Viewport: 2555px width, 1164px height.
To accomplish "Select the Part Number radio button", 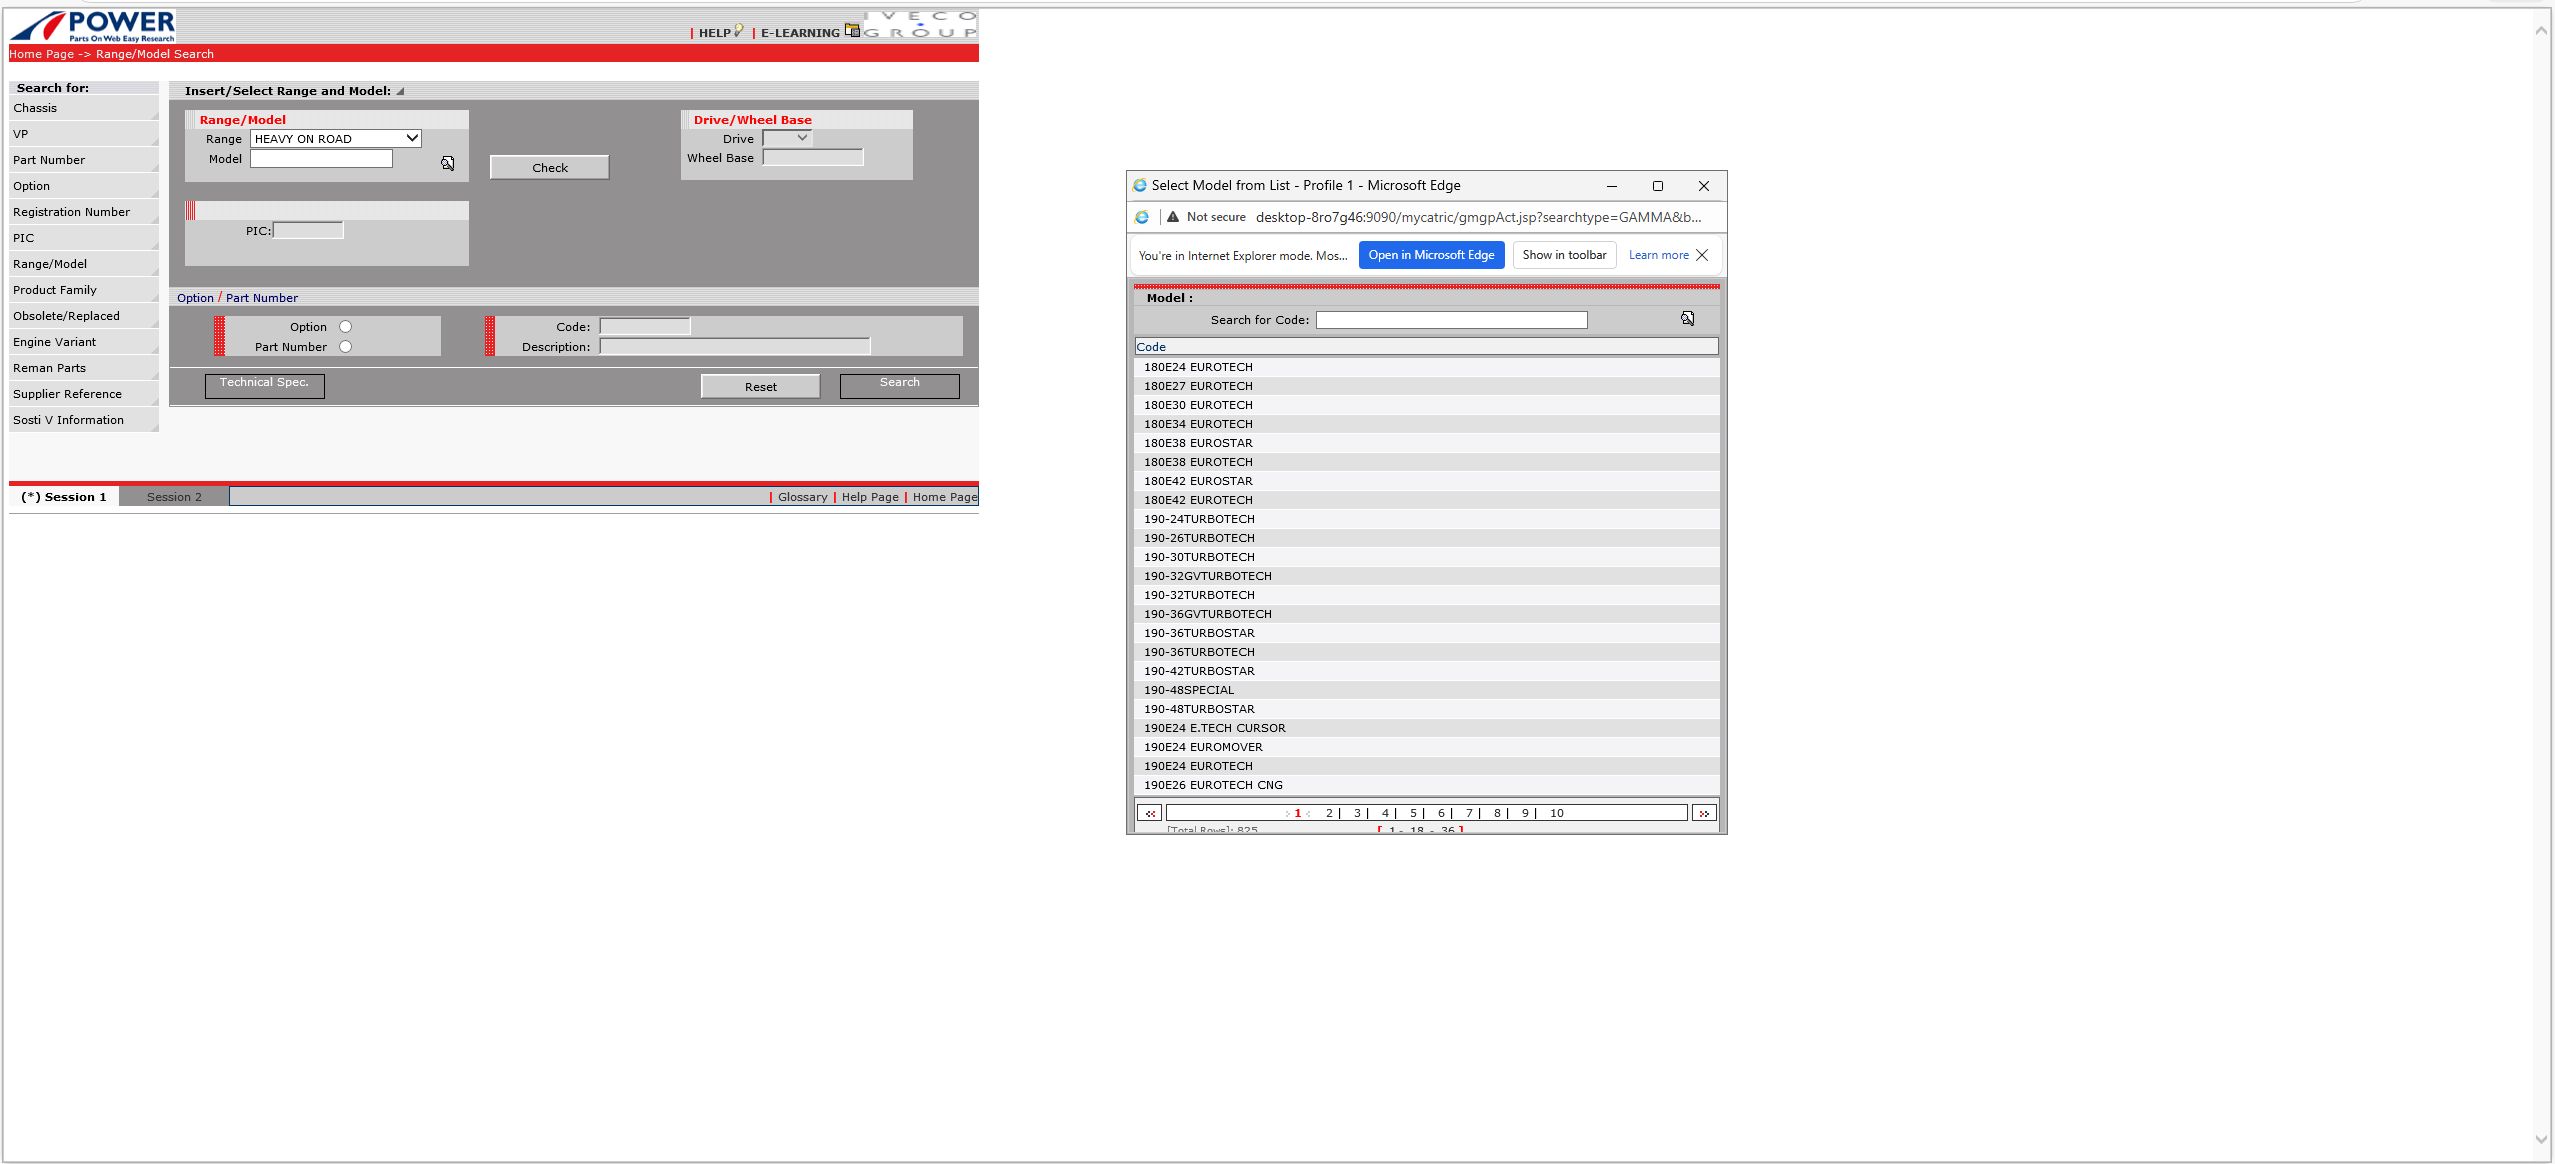I will click(x=345, y=347).
